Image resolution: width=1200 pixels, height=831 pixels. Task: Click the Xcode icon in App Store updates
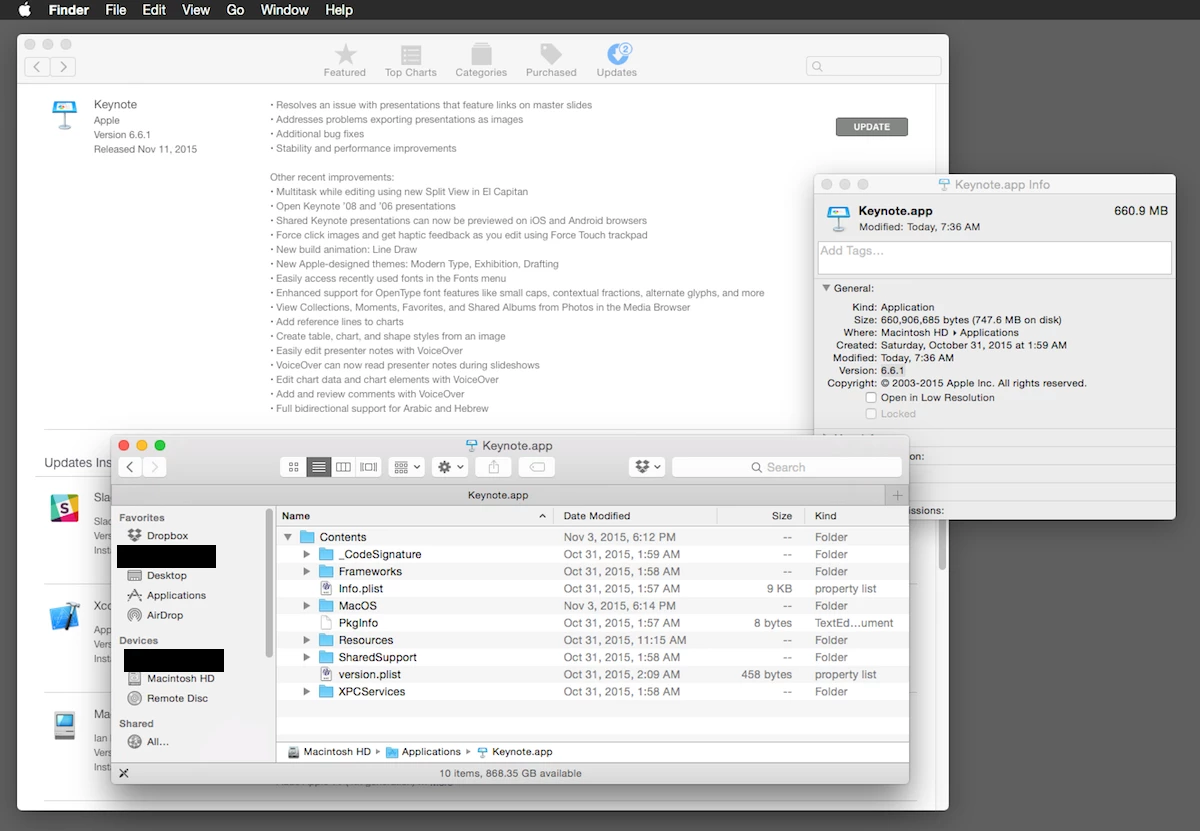click(65, 617)
